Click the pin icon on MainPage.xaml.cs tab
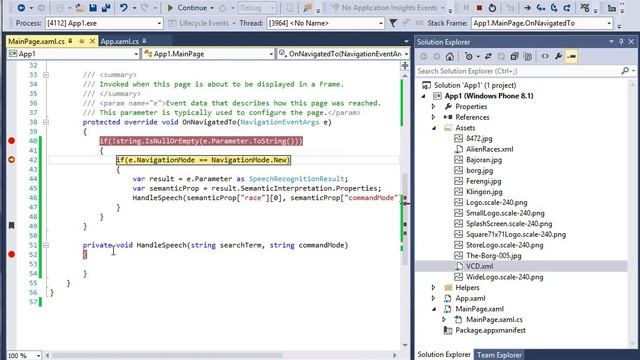The width and height of the screenshot is (640, 360). [x=82, y=41]
